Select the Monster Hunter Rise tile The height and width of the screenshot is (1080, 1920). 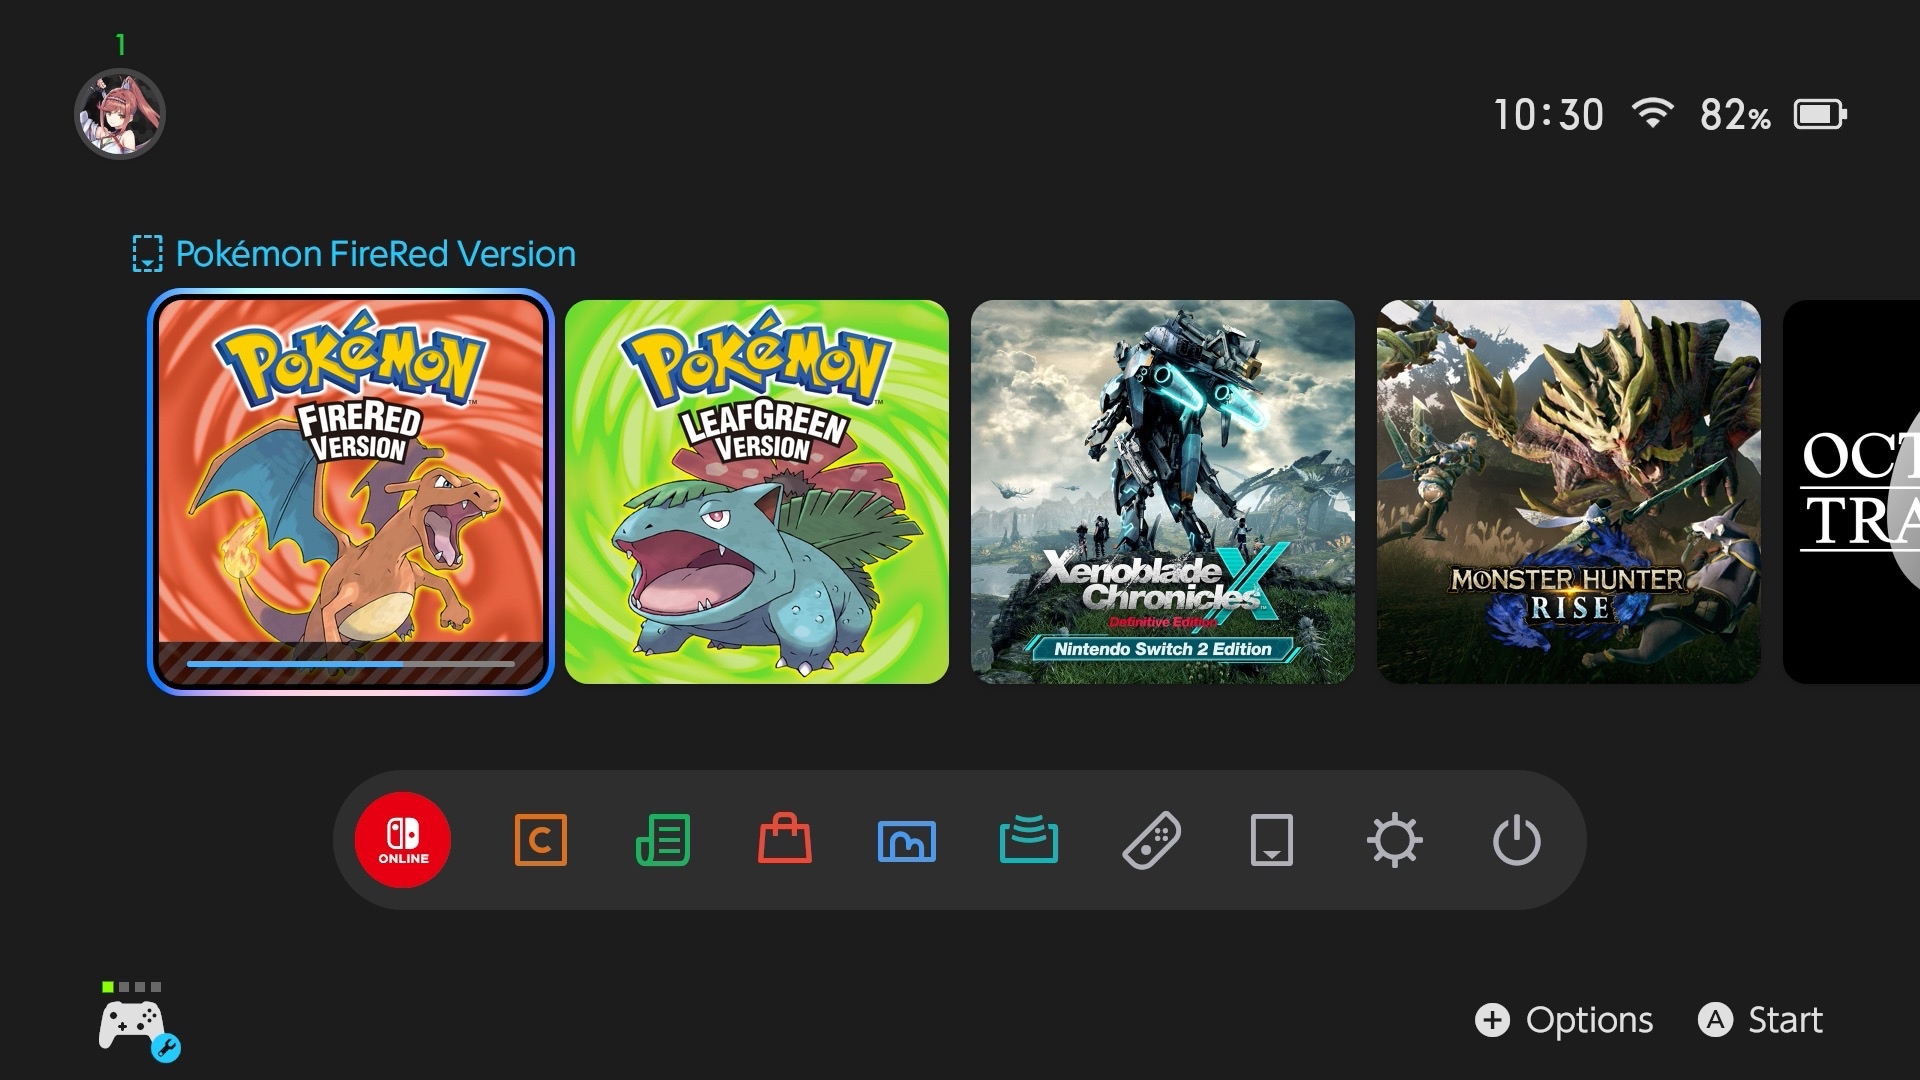(x=1569, y=492)
